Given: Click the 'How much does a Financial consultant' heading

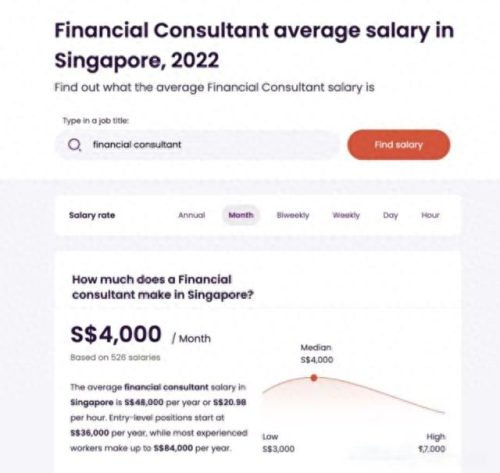Looking at the screenshot, I should (x=163, y=287).
